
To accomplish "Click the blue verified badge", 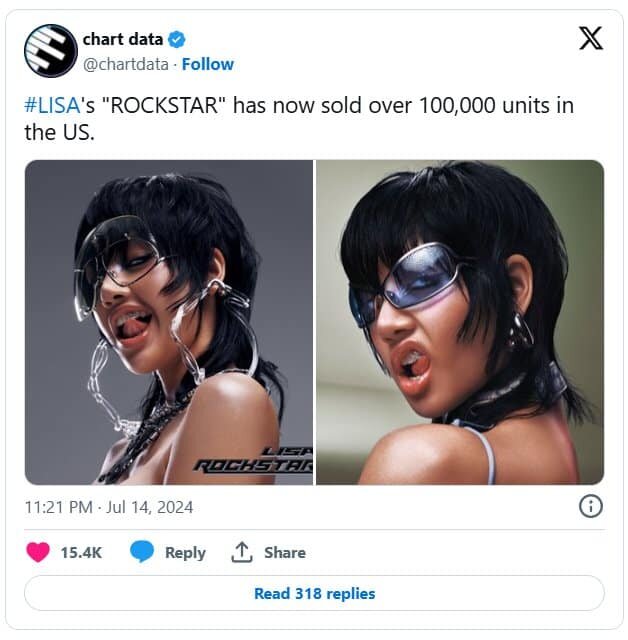I will 177,40.
